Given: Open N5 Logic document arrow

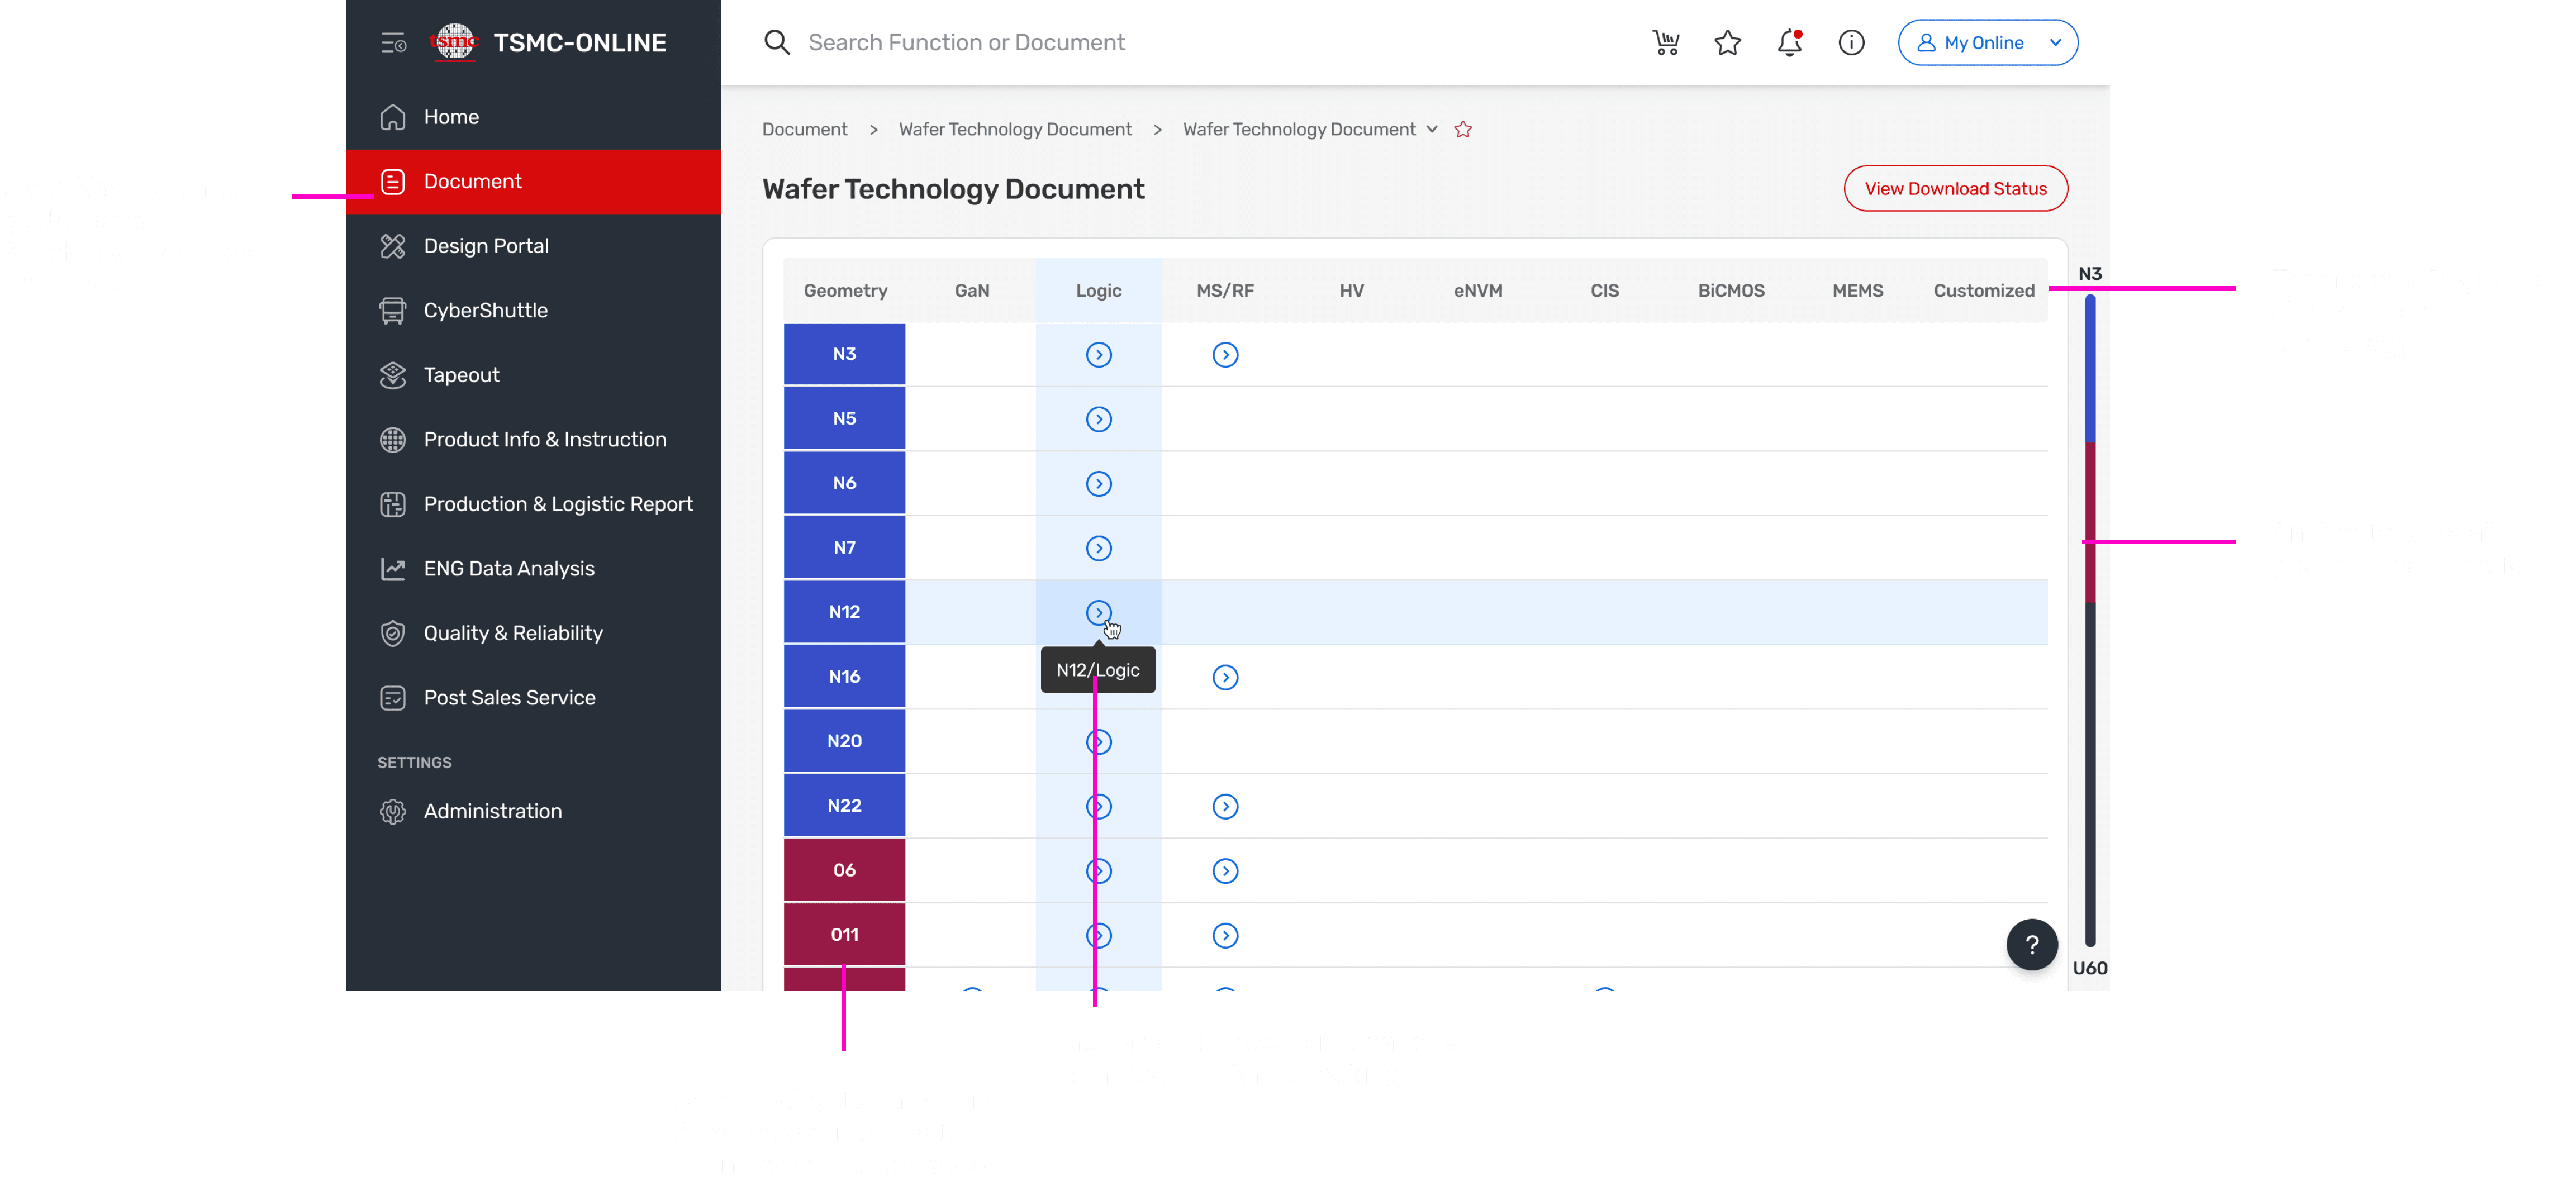Looking at the screenshot, I should pyautogui.click(x=1098, y=419).
